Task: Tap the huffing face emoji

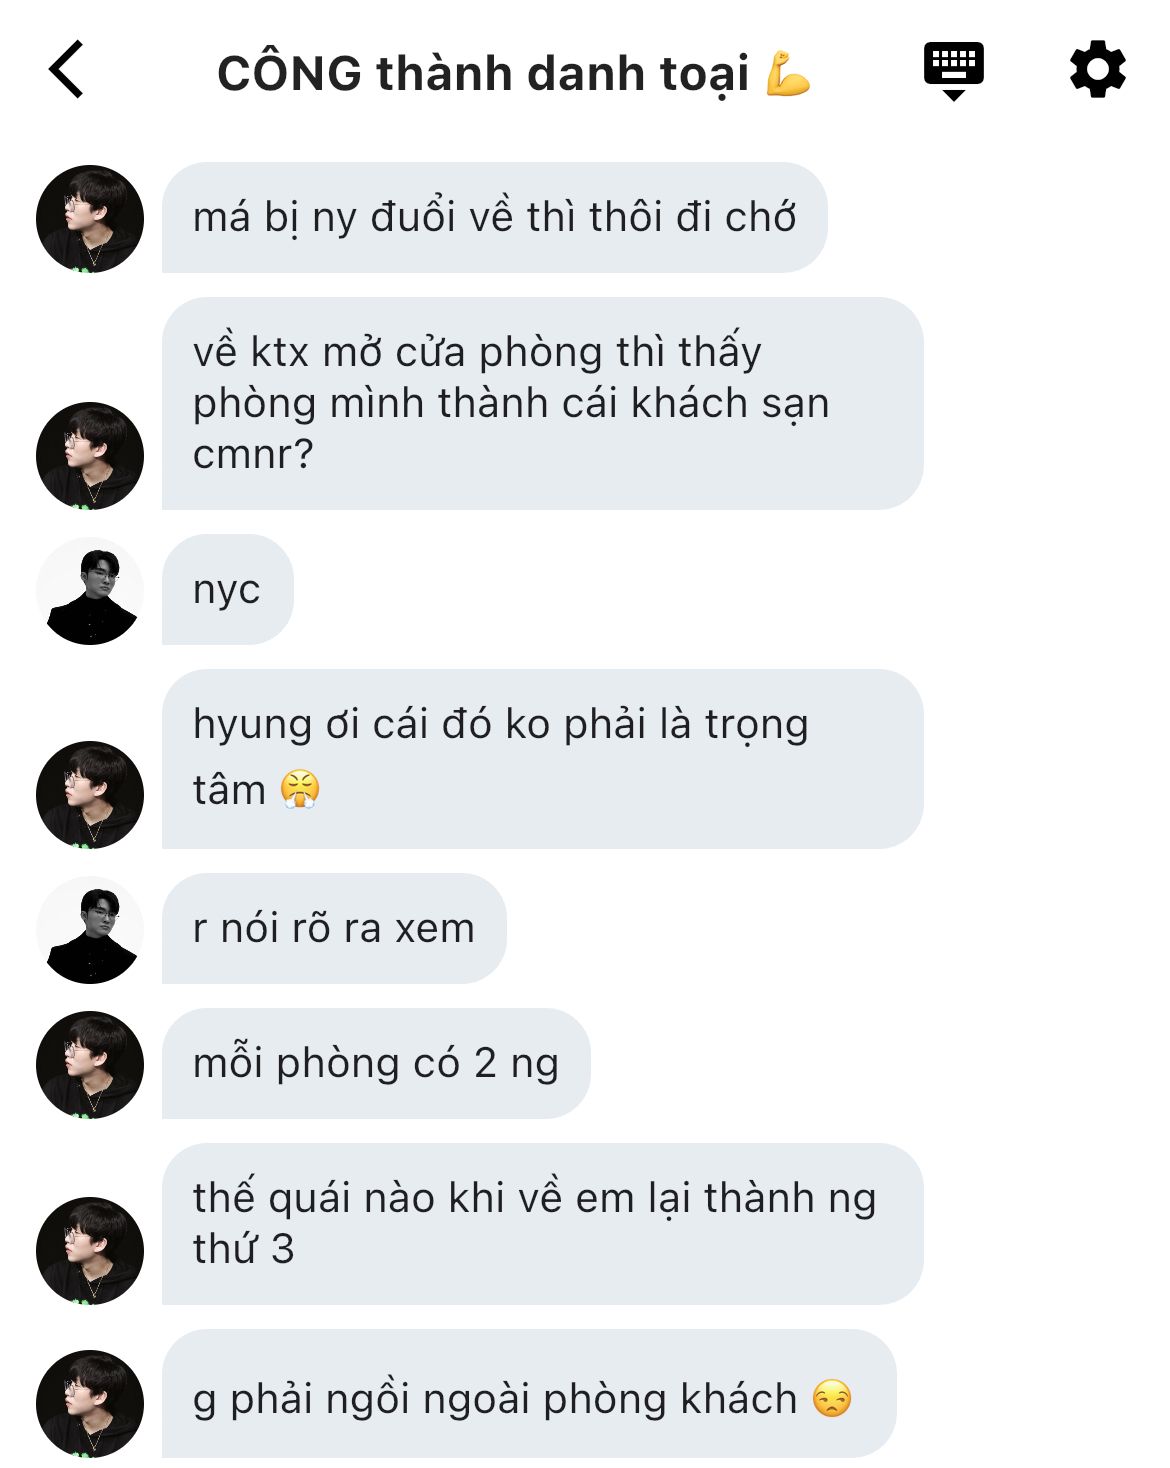Action: 299,789
